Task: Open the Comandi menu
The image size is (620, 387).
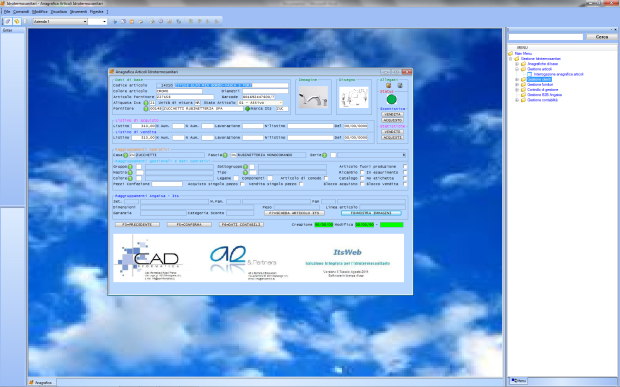Action: click(21, 12)
